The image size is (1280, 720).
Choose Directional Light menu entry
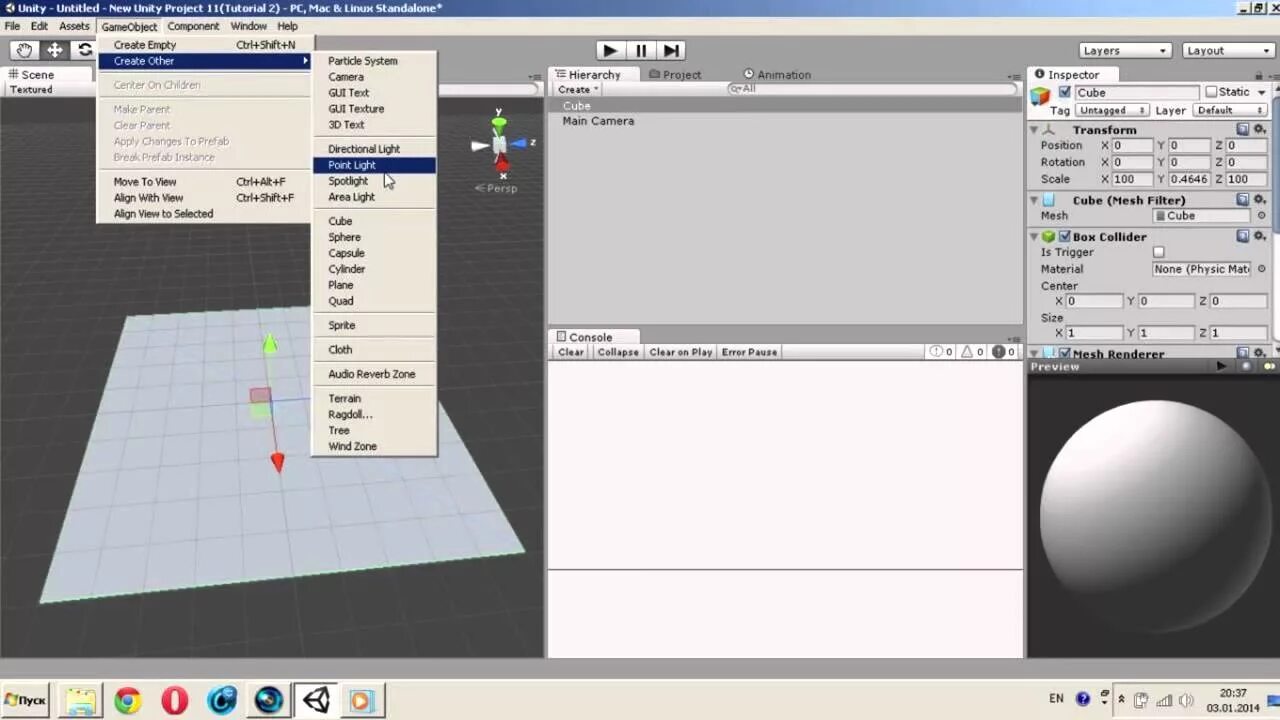(x=374, y=149)
